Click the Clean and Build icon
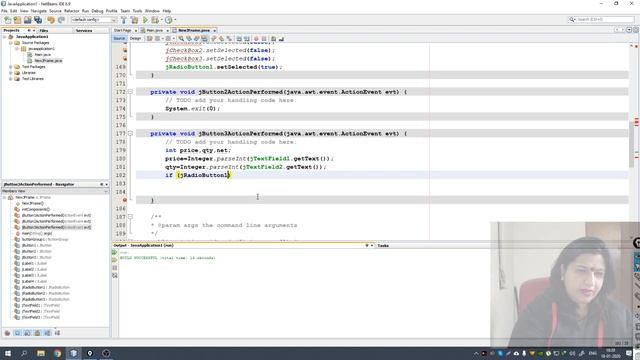Viewport: 640px width, 360px height. [134, 20]
